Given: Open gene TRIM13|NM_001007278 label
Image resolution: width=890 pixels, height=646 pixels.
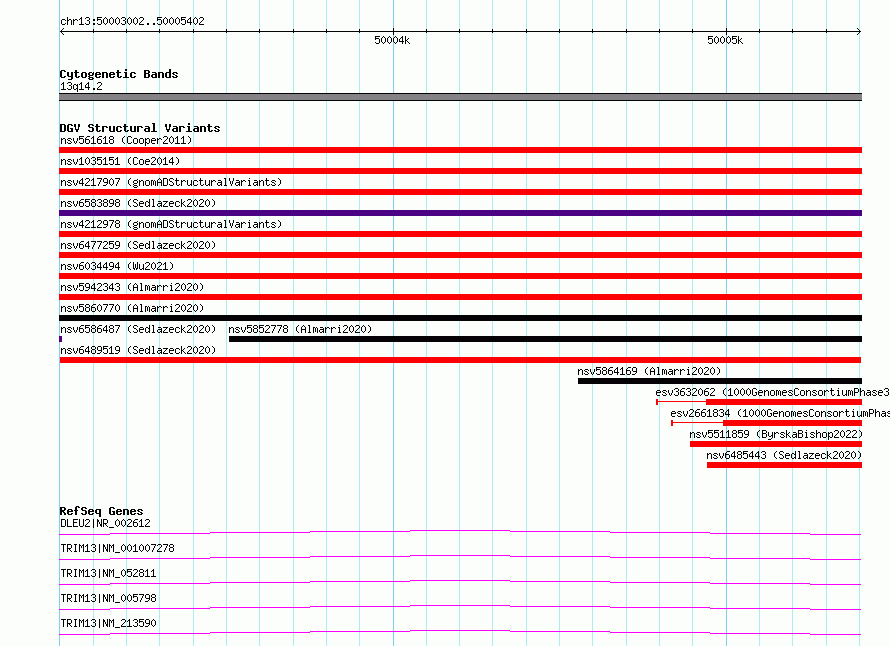Looking at the screenshot, I should click(x=117, y=548).
